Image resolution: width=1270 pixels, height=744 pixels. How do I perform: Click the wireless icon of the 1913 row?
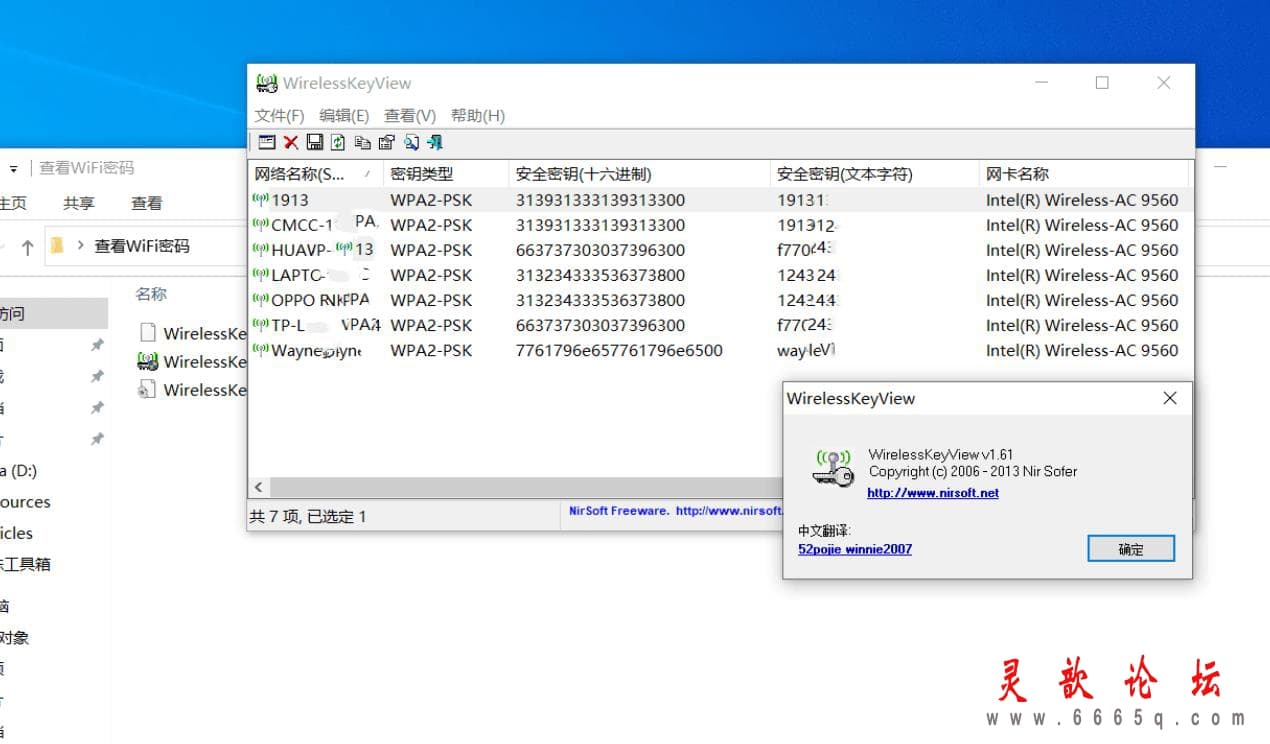point(261,199)
